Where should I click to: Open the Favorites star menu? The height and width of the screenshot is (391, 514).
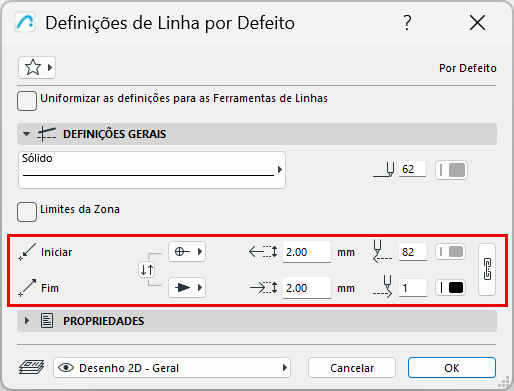point(37,68)
